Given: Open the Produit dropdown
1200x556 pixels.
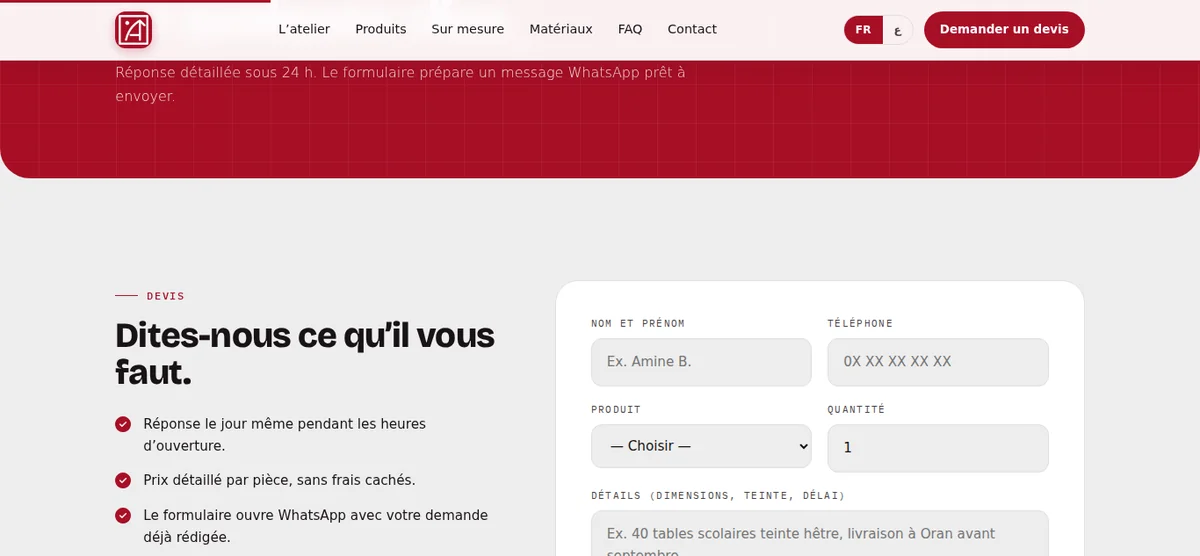Looking at the screenshot, I should [701, 446].
